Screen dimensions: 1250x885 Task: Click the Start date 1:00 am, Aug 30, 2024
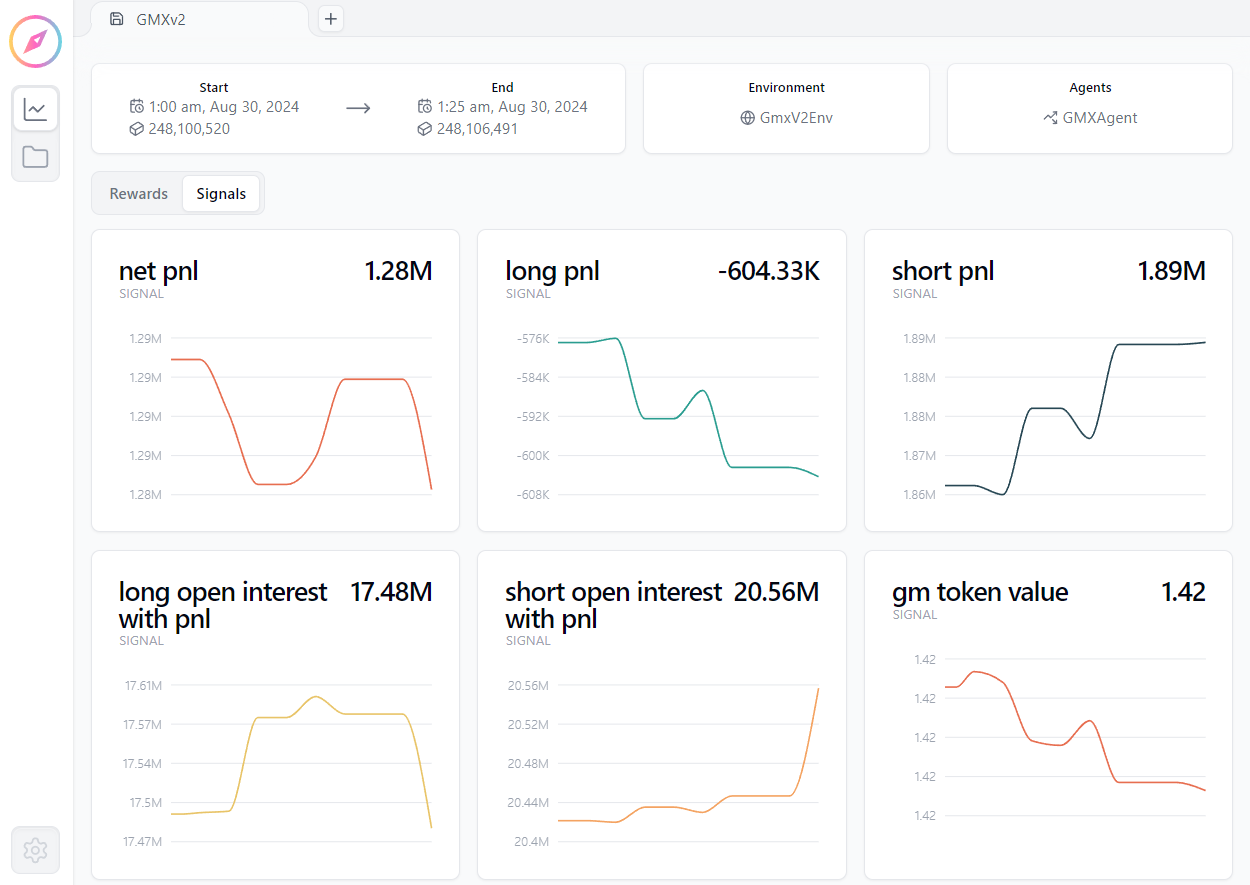point(224,107)
